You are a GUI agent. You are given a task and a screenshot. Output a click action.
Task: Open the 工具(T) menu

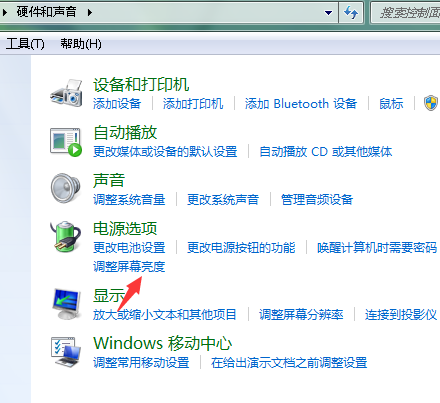pos(25,44)
